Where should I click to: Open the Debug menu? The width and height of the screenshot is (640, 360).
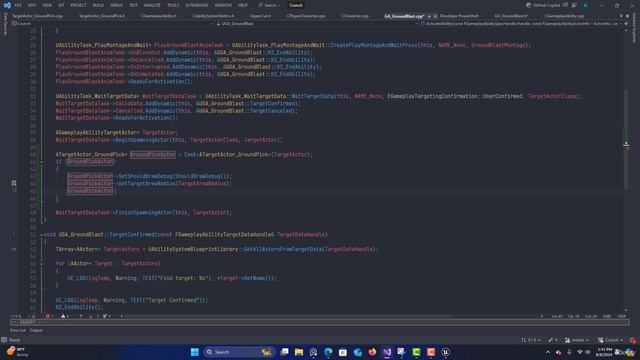pos(116,5)
